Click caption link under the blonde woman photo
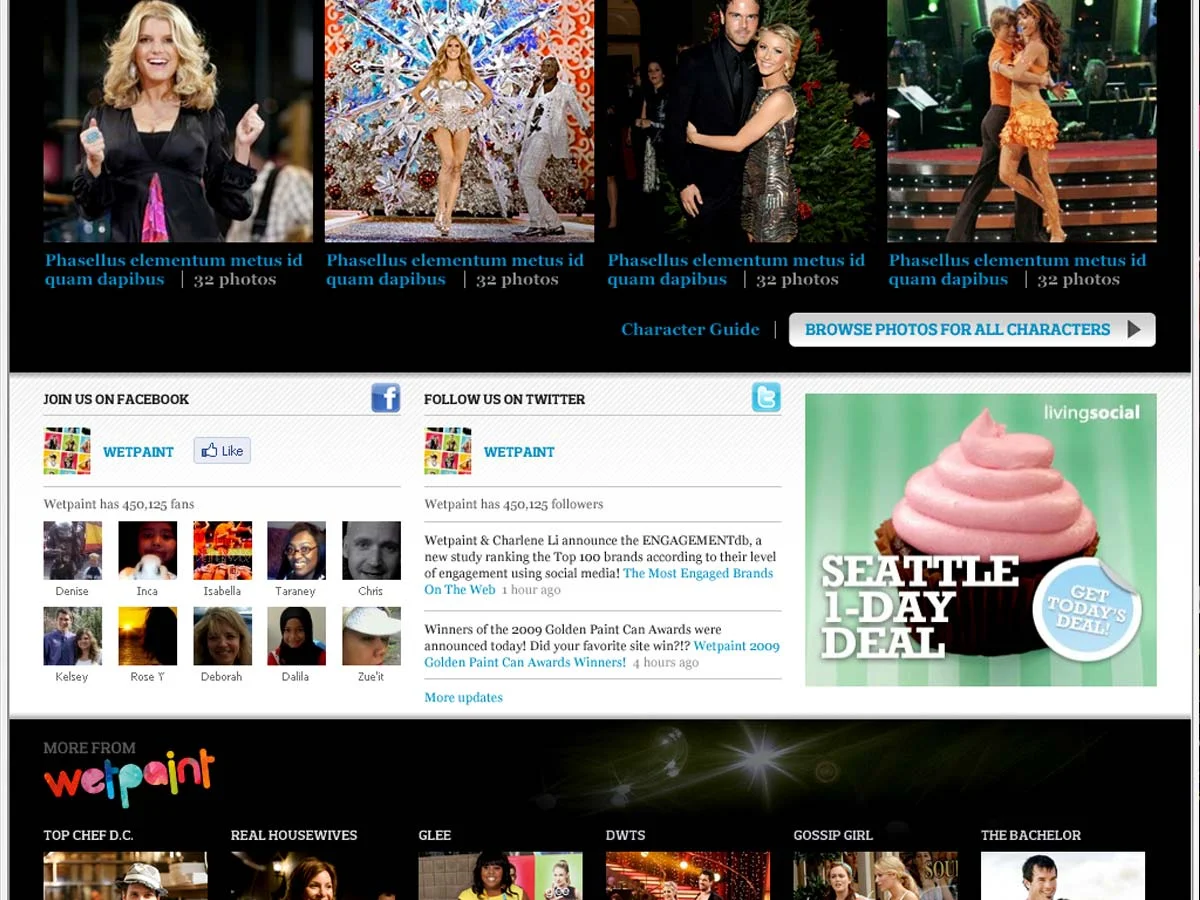This screenshot has width=1200, height=900. pyautogui.click(x=173, y=270)
